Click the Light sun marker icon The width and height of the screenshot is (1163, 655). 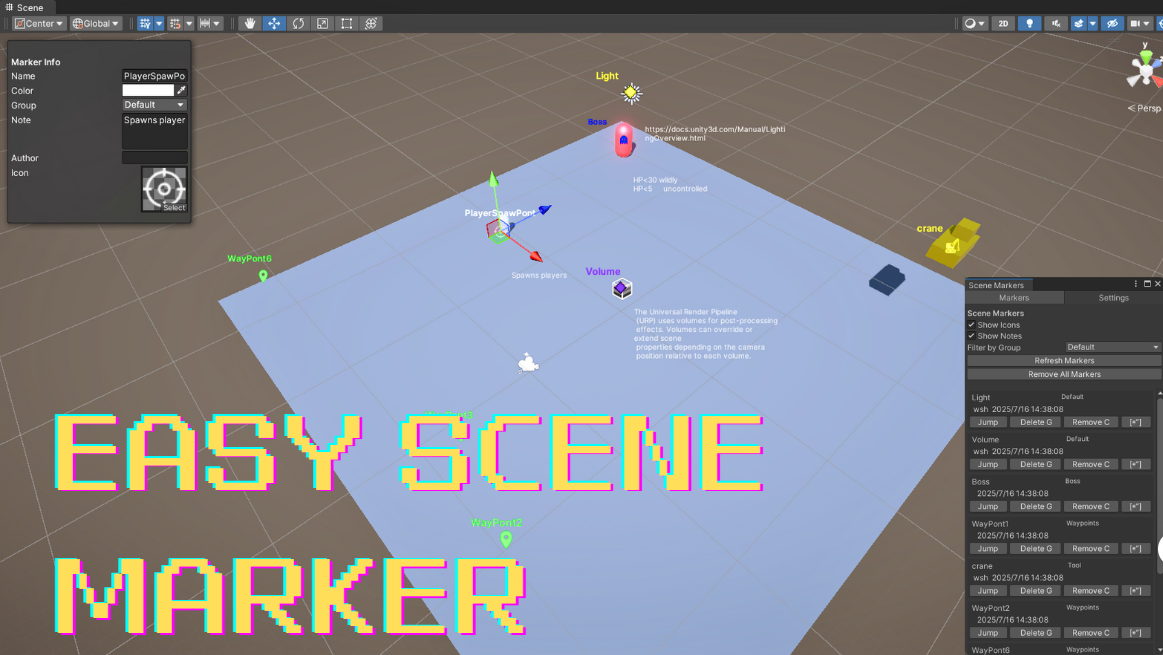click(x=631, y=93)
